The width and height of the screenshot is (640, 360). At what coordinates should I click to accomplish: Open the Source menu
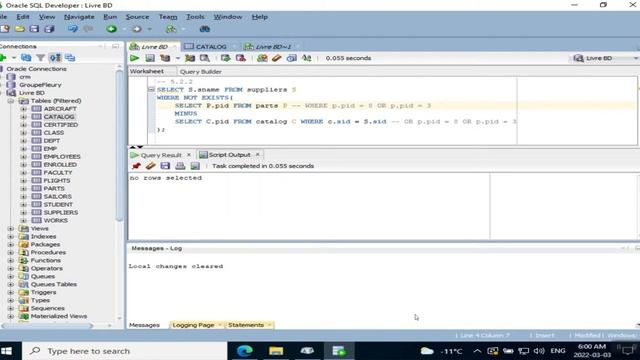pos(137,17)
